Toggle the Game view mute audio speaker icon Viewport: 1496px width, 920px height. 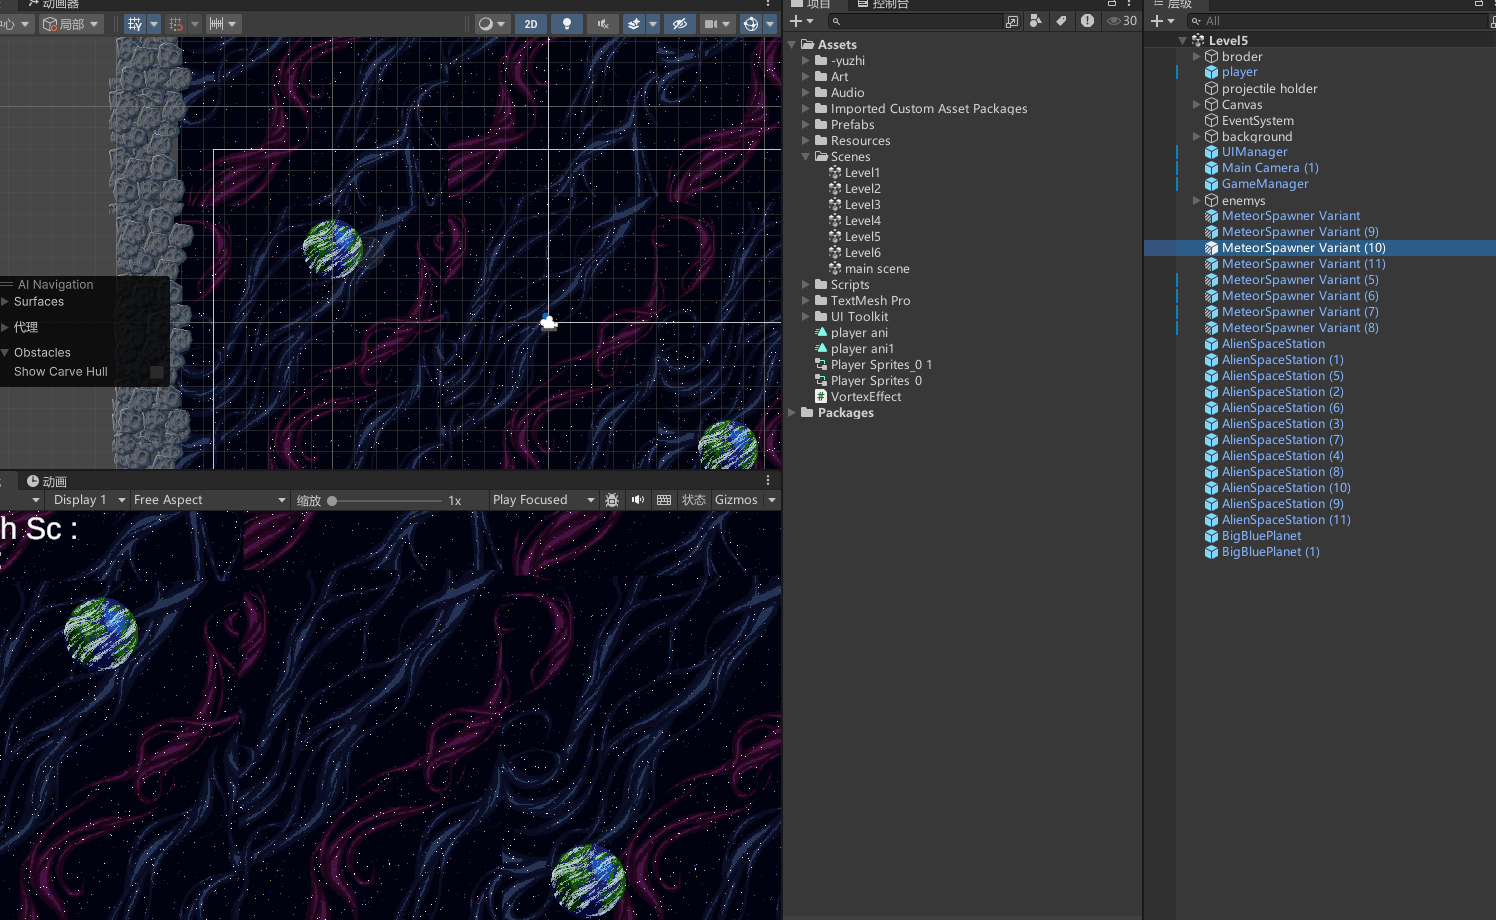638,500
